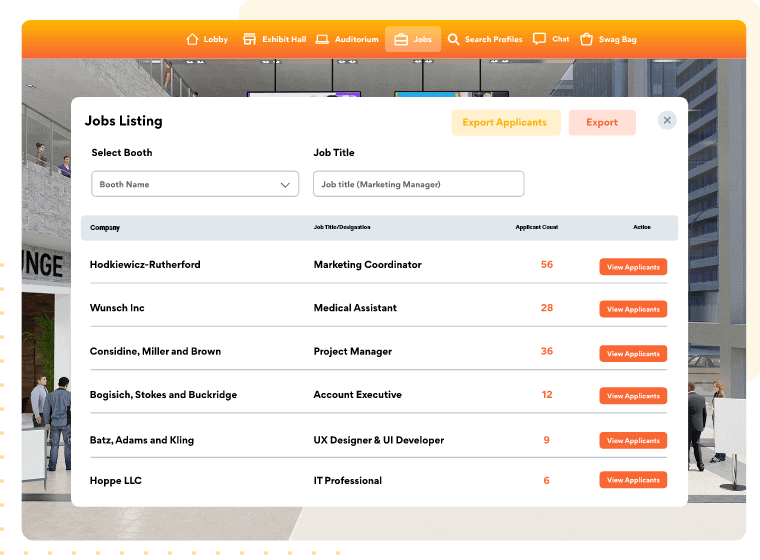
Task: Click the IT Professional job title
Action: click(x=348, y=480)
